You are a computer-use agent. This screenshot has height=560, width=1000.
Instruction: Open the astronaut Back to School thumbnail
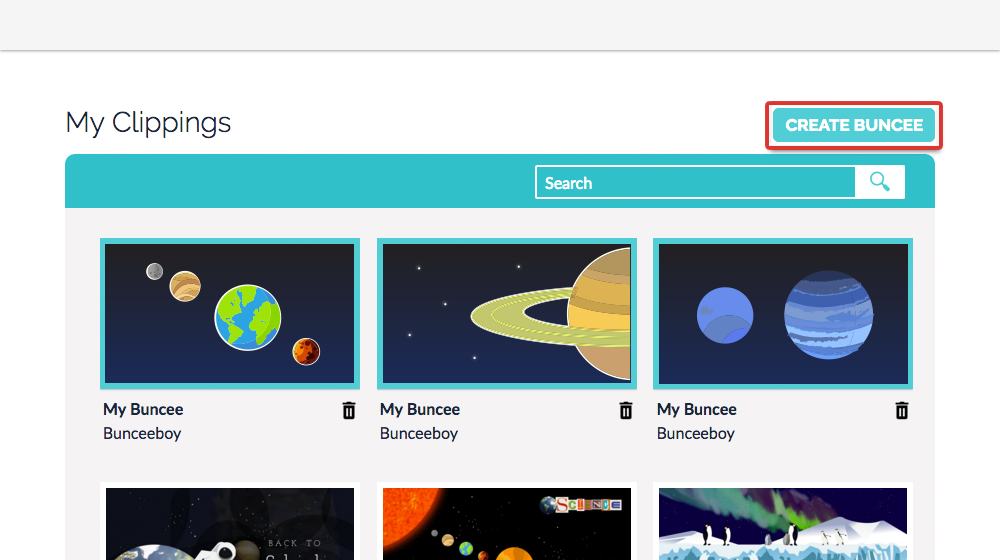pyautogui.click(x=230, y=523)
